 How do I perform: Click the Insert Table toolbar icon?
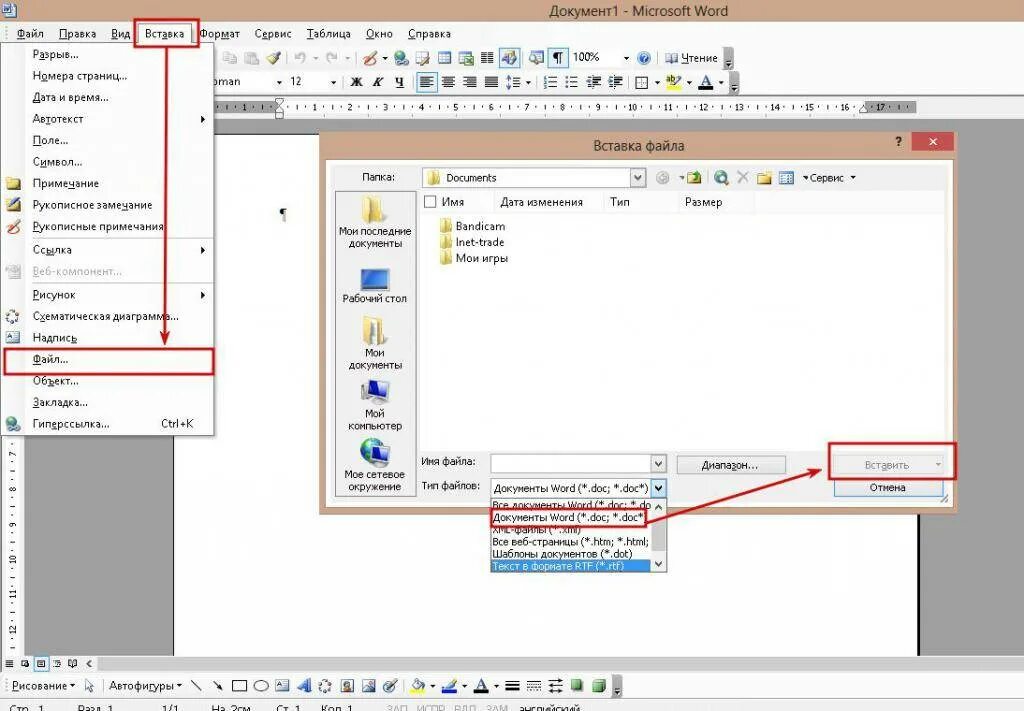[445, 58]
